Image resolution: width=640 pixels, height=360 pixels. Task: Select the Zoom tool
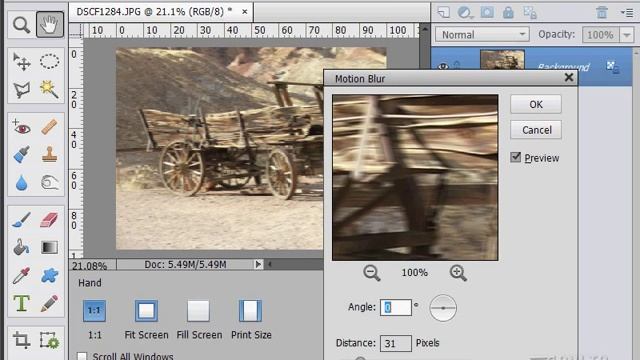click(x=21, y=25)
